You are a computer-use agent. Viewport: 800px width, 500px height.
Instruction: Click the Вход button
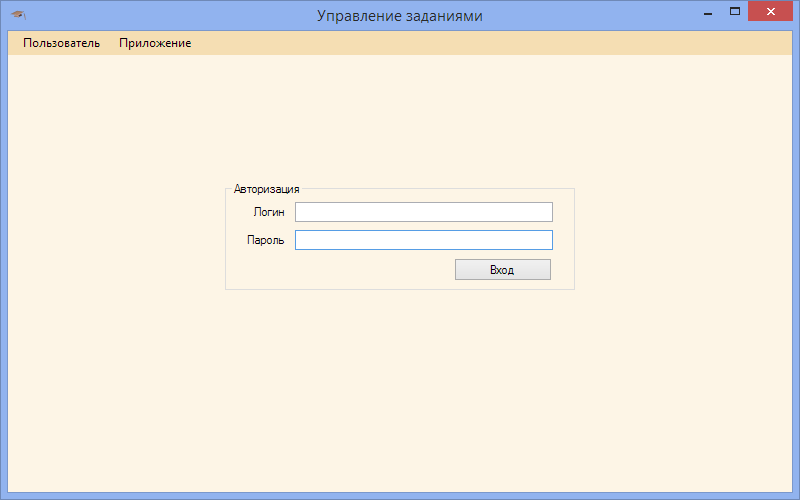(x=503, y=269)
